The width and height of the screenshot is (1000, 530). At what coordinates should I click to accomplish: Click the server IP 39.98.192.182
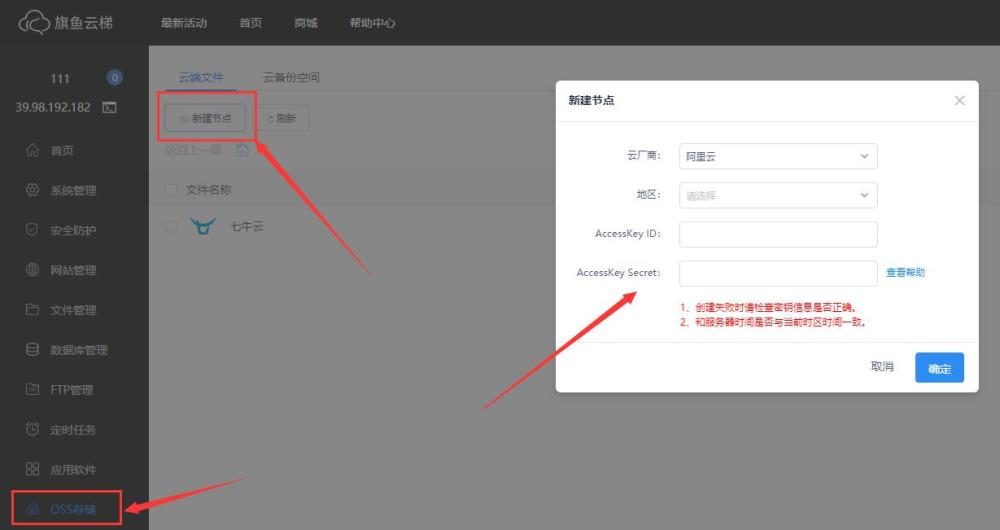point(53,107)
